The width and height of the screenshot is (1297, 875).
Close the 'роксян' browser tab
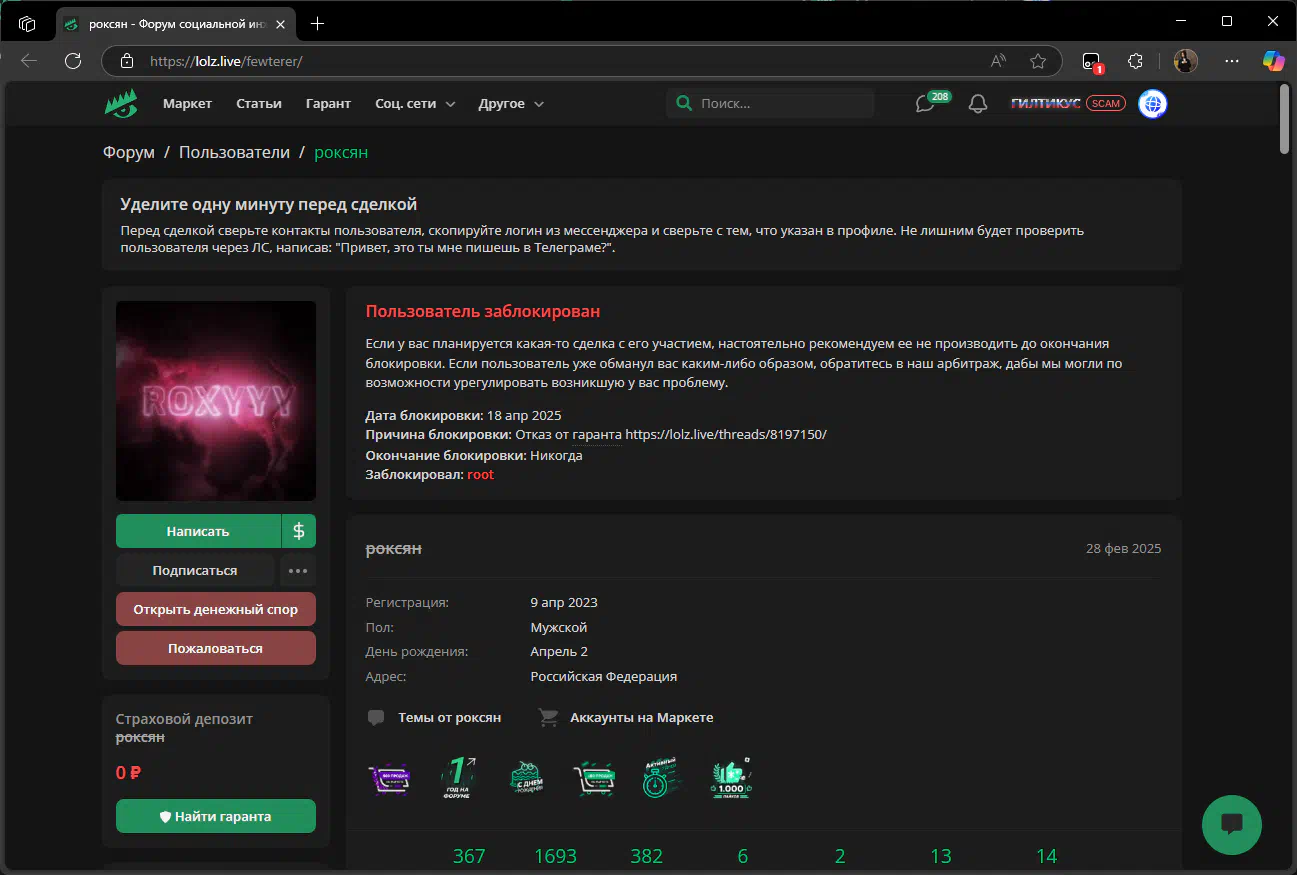click(279, 23)
